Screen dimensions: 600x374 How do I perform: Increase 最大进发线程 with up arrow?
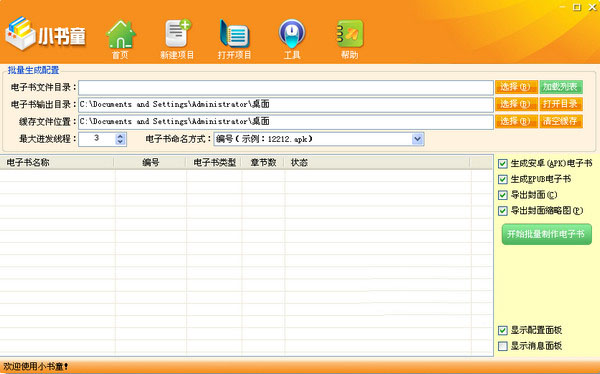(x=120, y=136)
